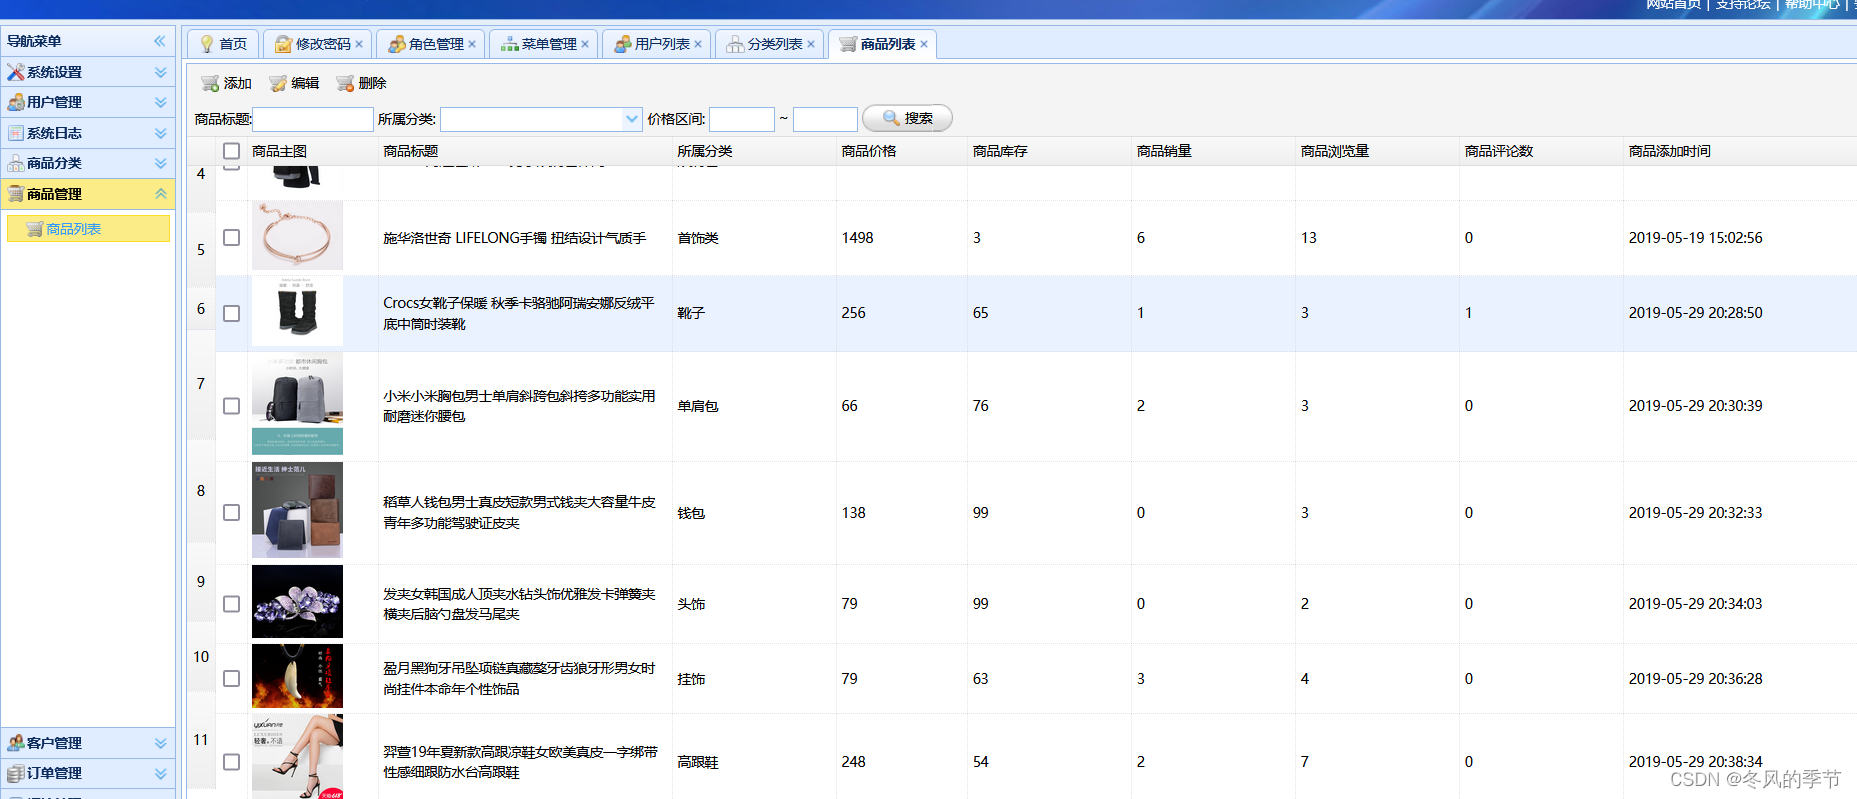Switch to the 菜单管理 tab
The image size is (1857, 799).
pos(541,44)
